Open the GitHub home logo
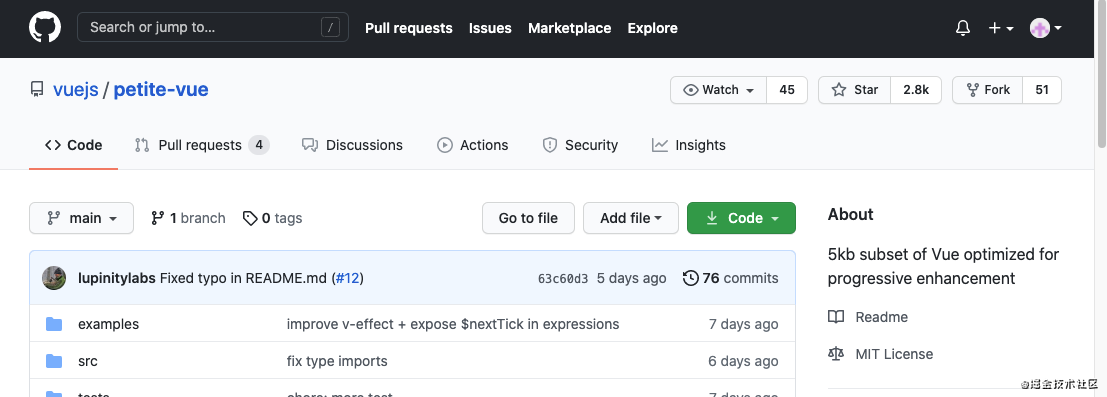This screenshot has width=1107, height=397. (x=44, y=28)
